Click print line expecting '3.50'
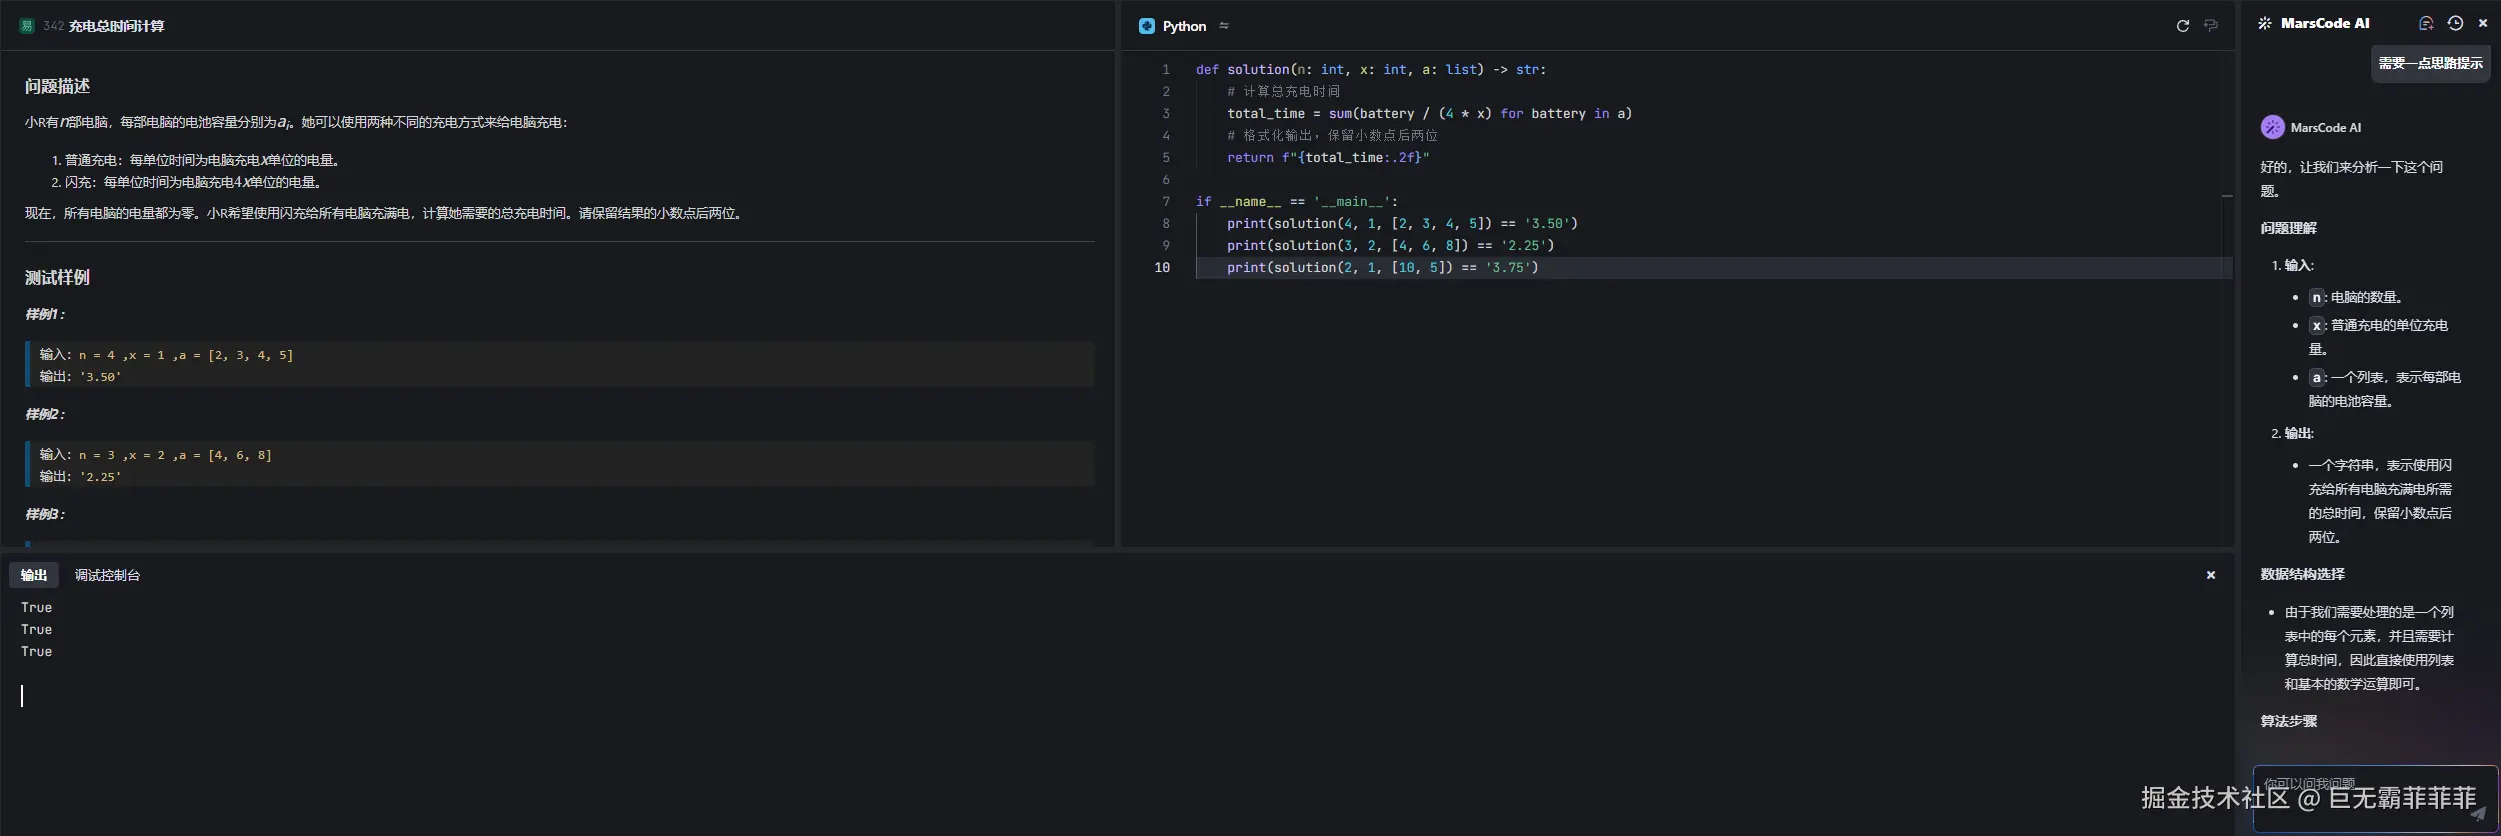Viewport: 2501px width, 836px height. pyautogui.click(x=1402, y=224)
